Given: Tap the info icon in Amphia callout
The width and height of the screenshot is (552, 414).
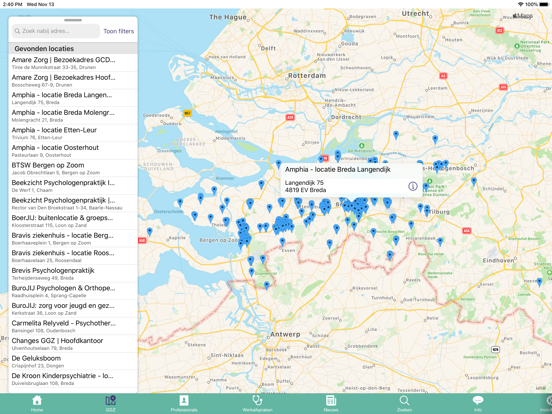Looking at the screenshot, I should point(413,186).
